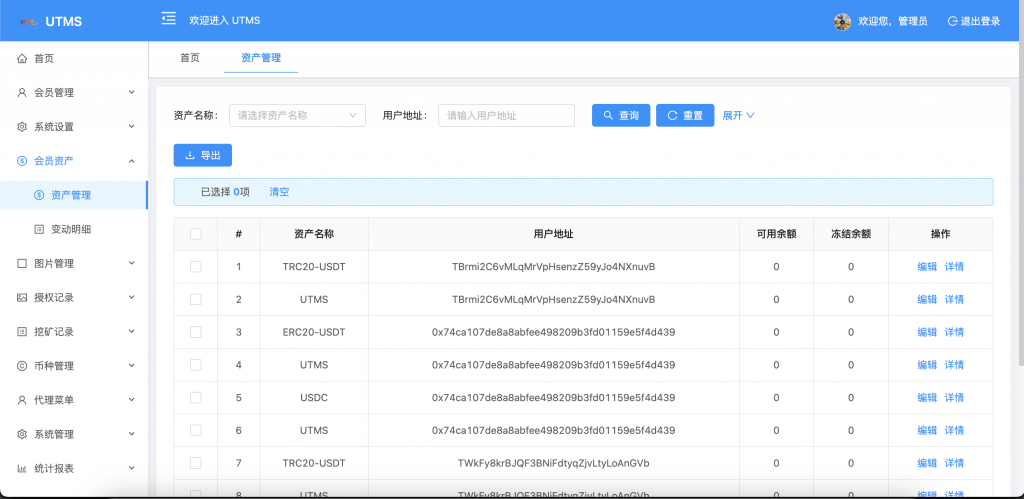Click the 挖矿记录 sidebar icon

pos(22,332)
